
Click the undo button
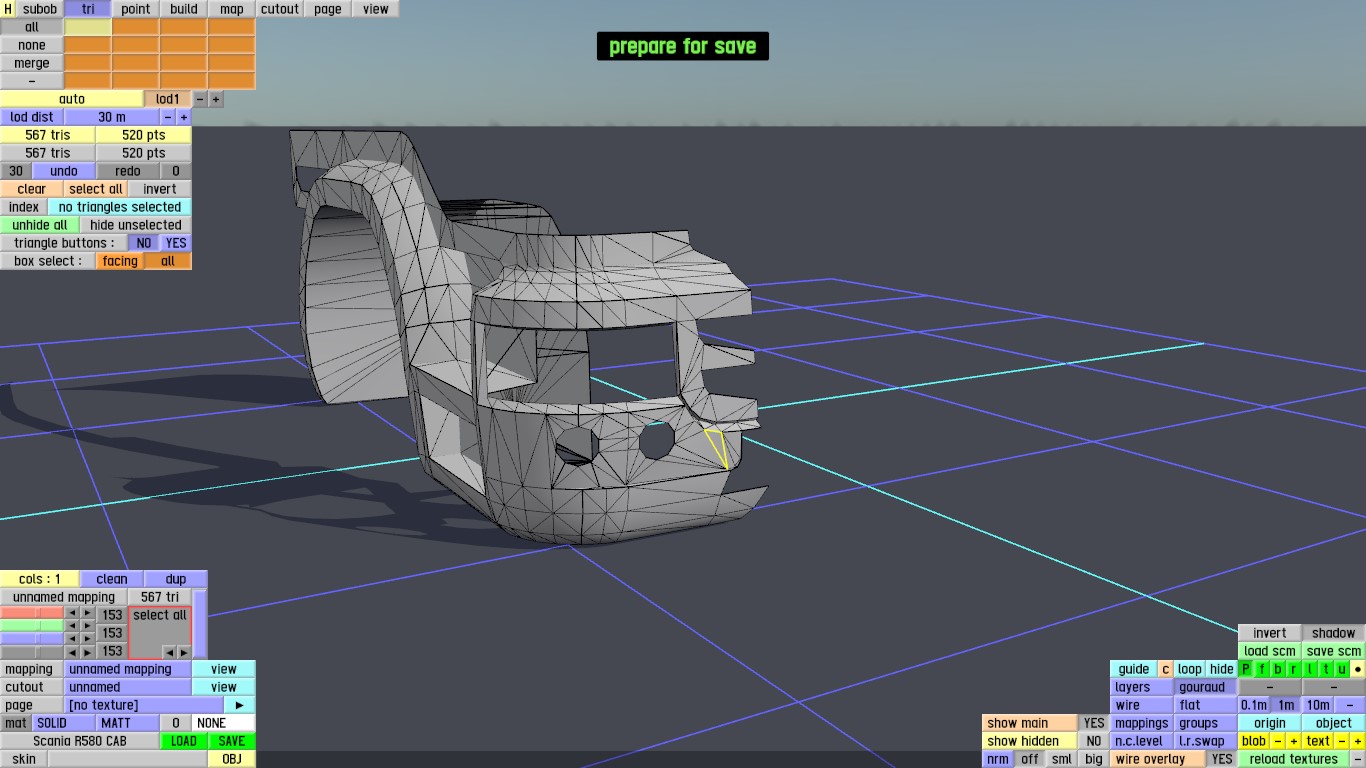click(x=64, y=171)
